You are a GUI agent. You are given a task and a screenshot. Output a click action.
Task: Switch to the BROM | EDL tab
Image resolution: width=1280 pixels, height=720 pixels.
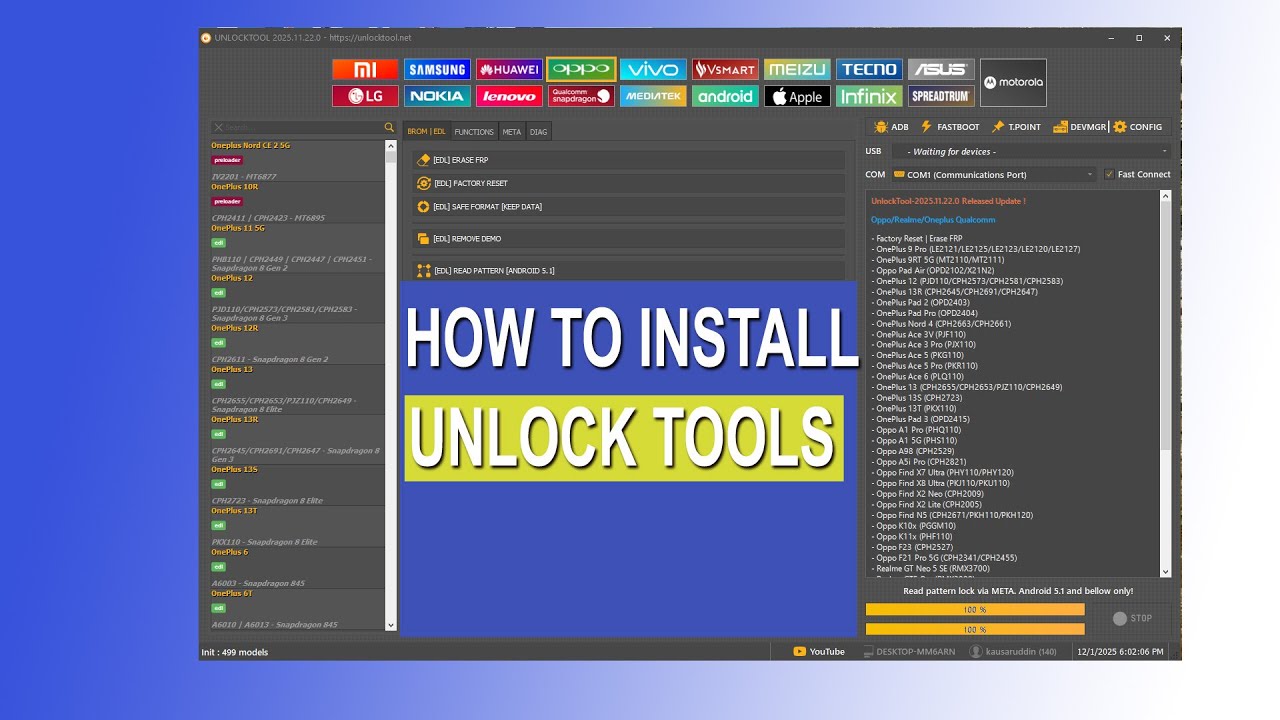tap(426, 131)
